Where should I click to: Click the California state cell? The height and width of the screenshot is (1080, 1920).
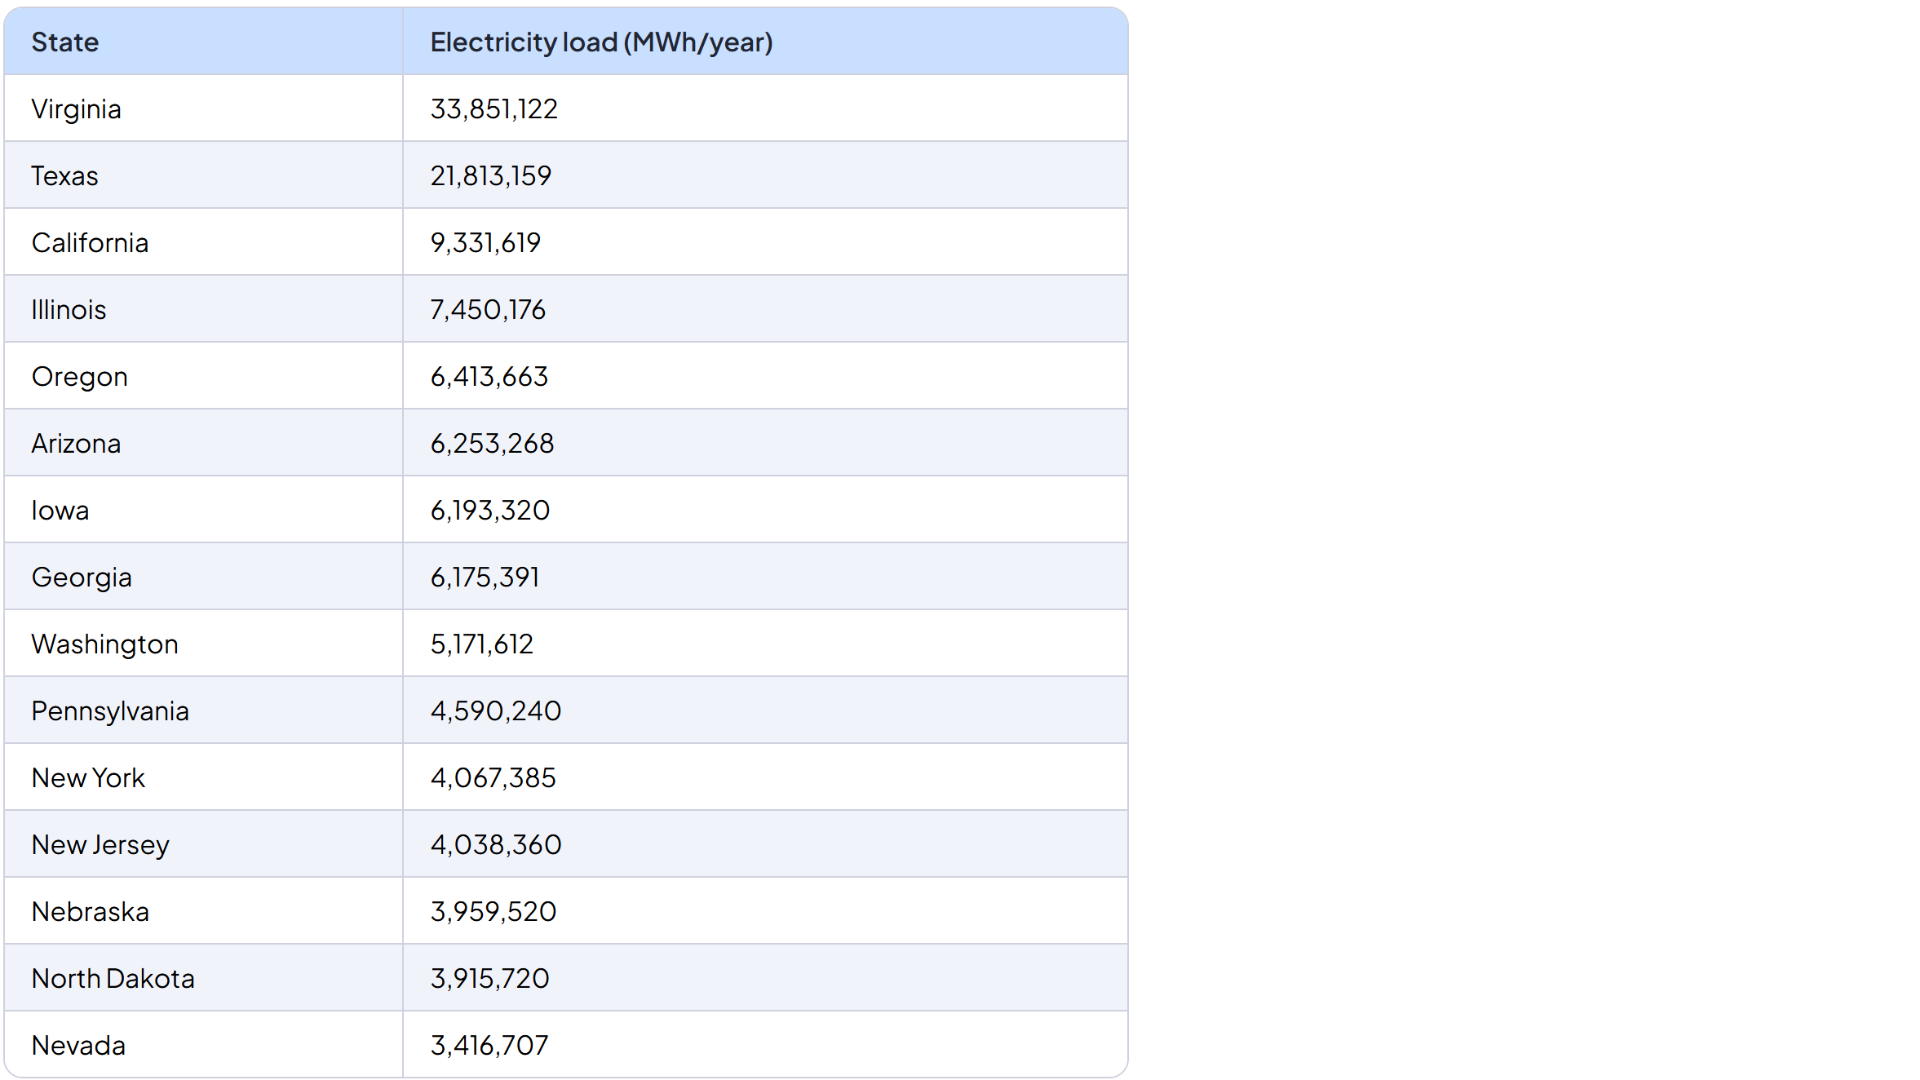click(90, 243)
